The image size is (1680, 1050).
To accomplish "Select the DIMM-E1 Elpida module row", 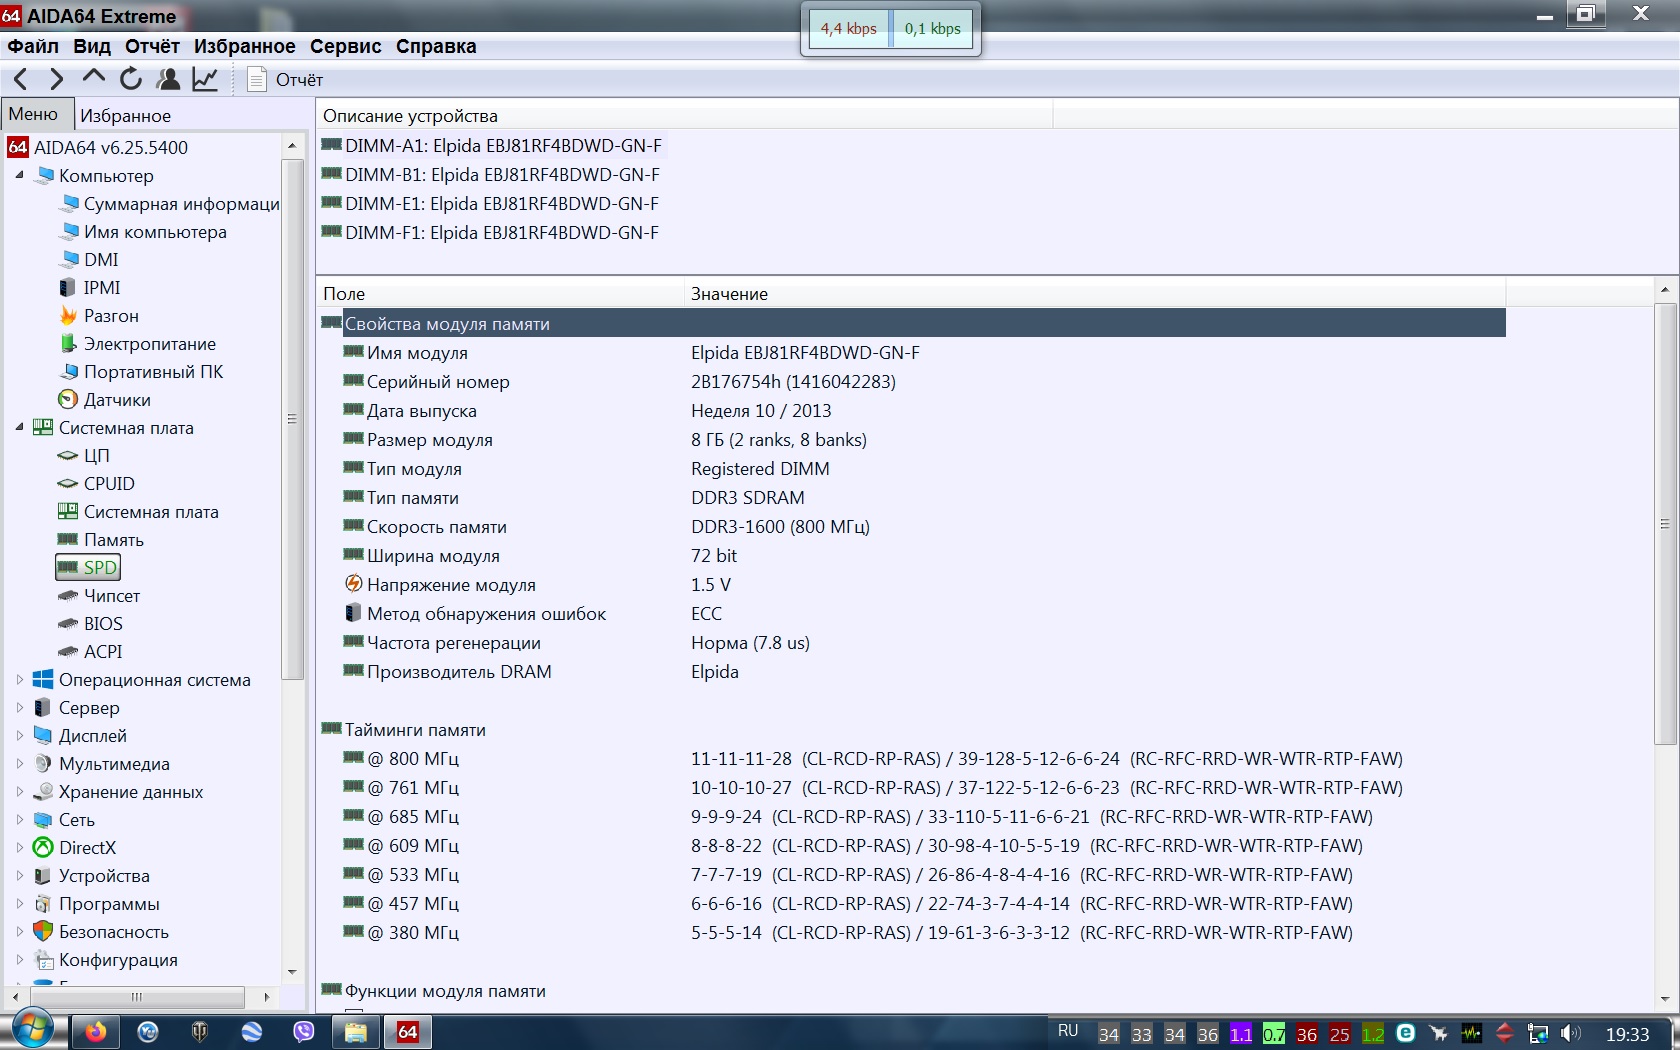I will [x=491, y=203].
